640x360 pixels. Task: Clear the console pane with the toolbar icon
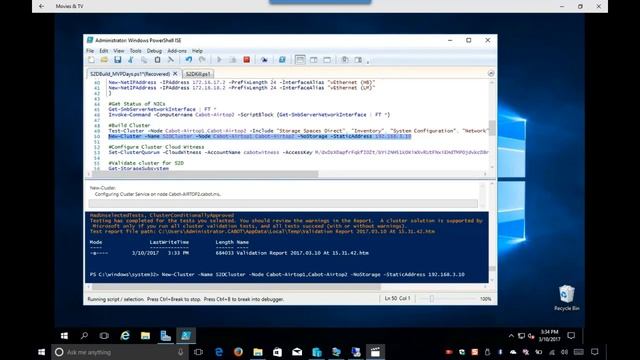point(171,60)
